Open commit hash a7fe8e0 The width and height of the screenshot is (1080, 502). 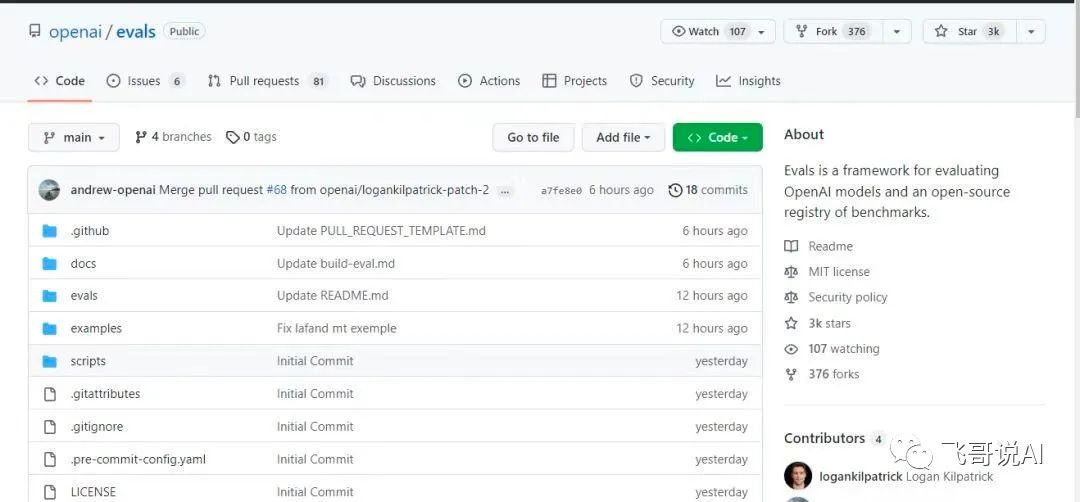coord(561,191)
